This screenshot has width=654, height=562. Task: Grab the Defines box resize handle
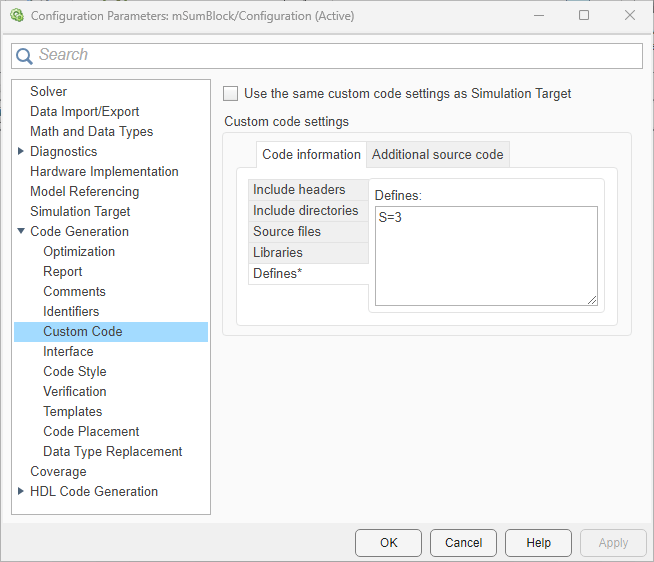click(x=592, y=300)
